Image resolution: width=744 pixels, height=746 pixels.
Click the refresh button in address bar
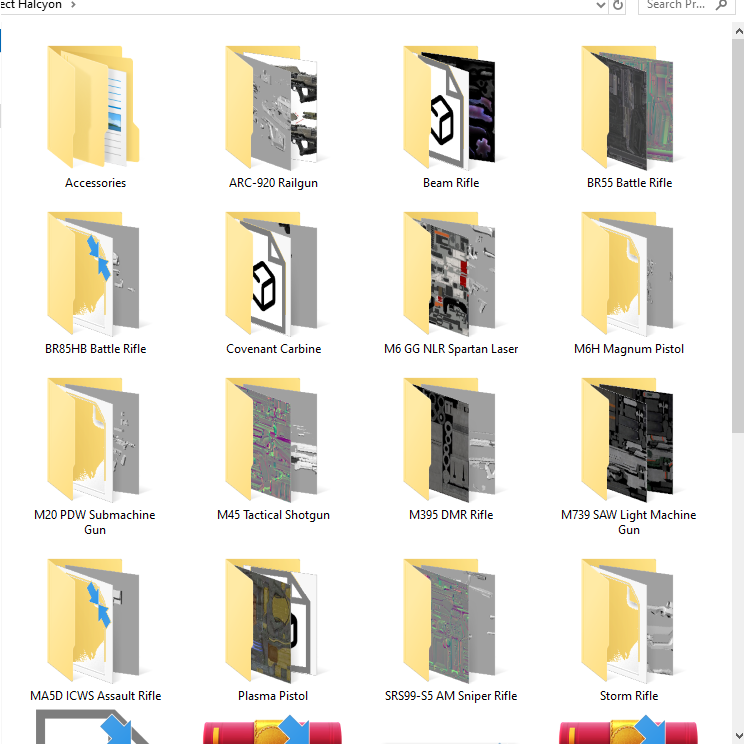coord(617,5)
